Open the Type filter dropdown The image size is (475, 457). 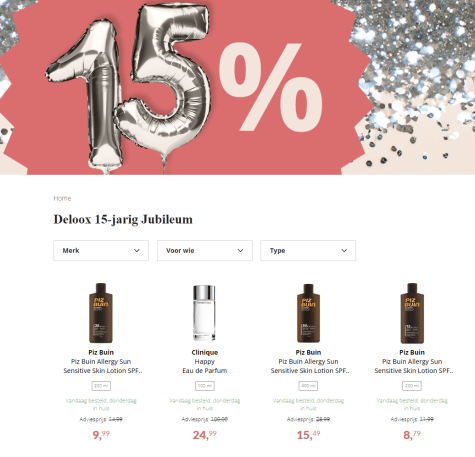[x=308, y=250]
